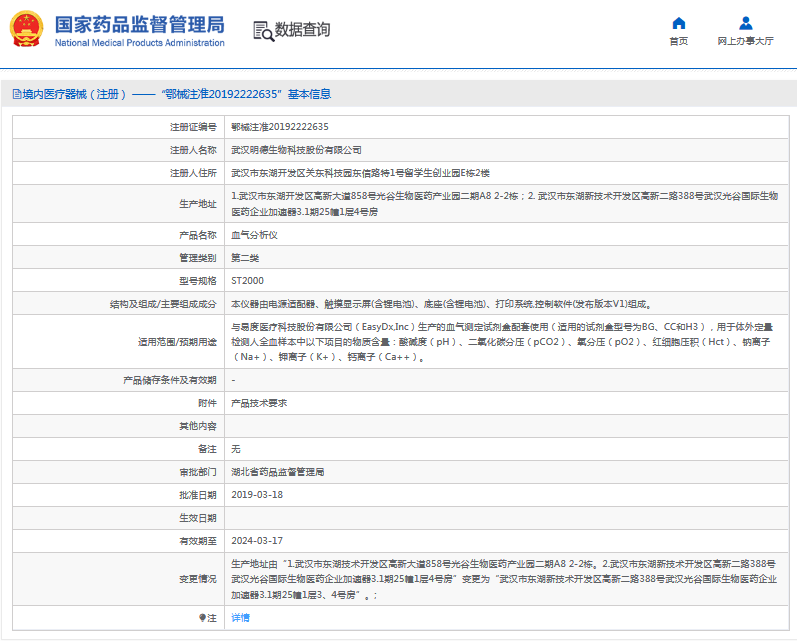The height and width of the screenshot is (641, 797).
Task: Open the 详情 link
Action: 240,618
